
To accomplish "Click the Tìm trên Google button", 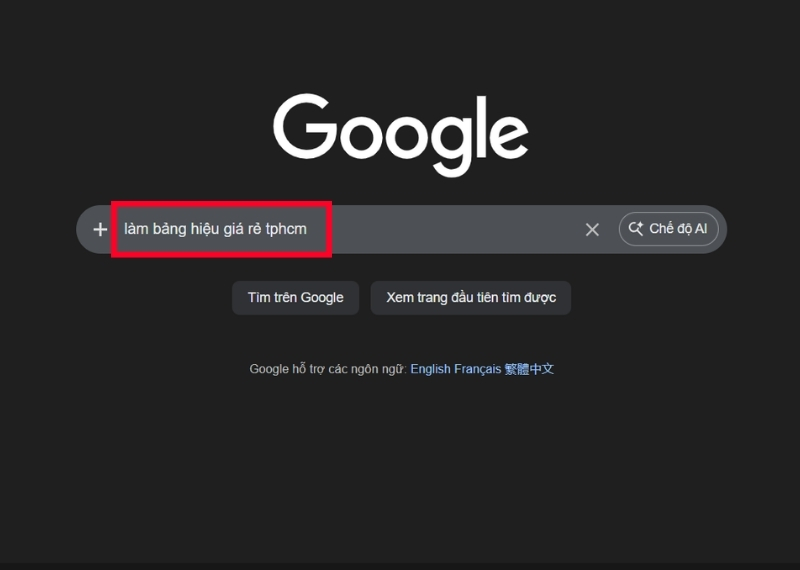I will pyautogui.click(x=295, y=298).
